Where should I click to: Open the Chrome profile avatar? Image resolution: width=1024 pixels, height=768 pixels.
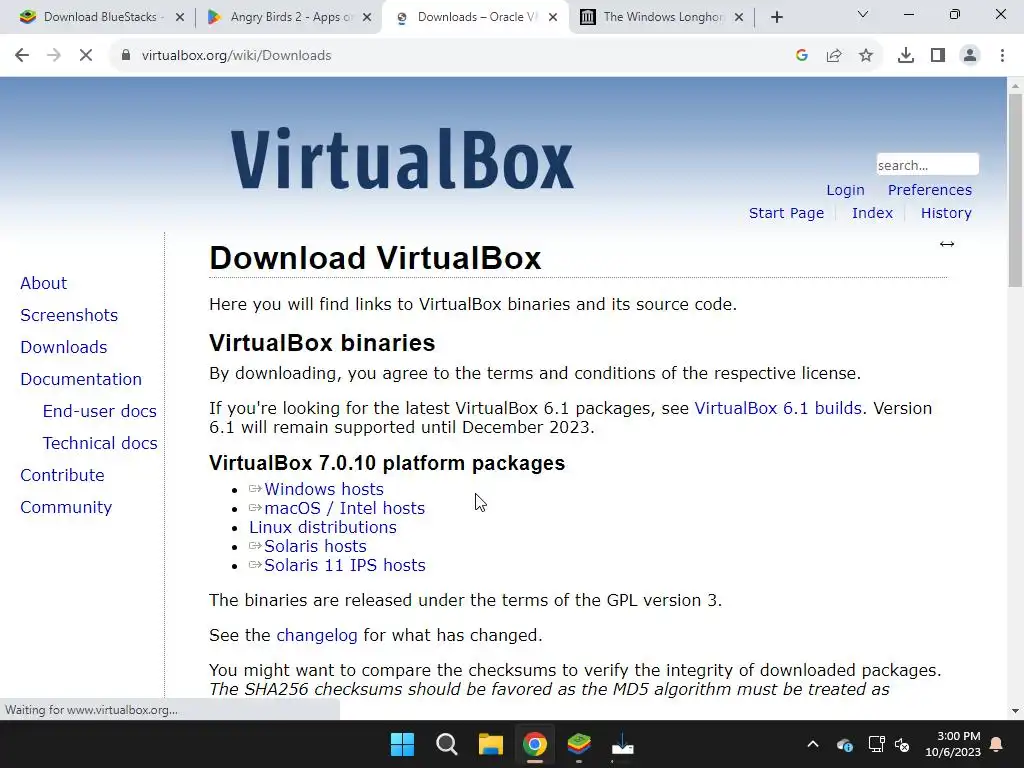(x=970, y=56)
